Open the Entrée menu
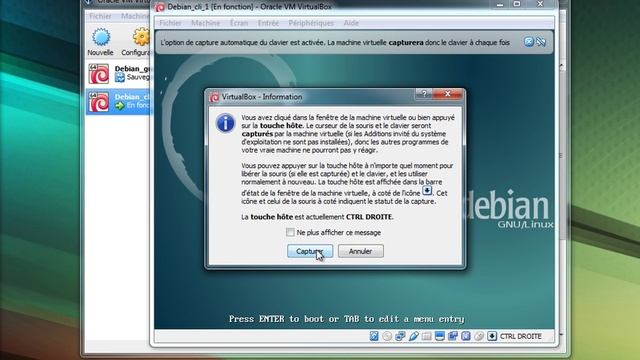The width and height of the screenshot is (640, 360). point(268,23)
